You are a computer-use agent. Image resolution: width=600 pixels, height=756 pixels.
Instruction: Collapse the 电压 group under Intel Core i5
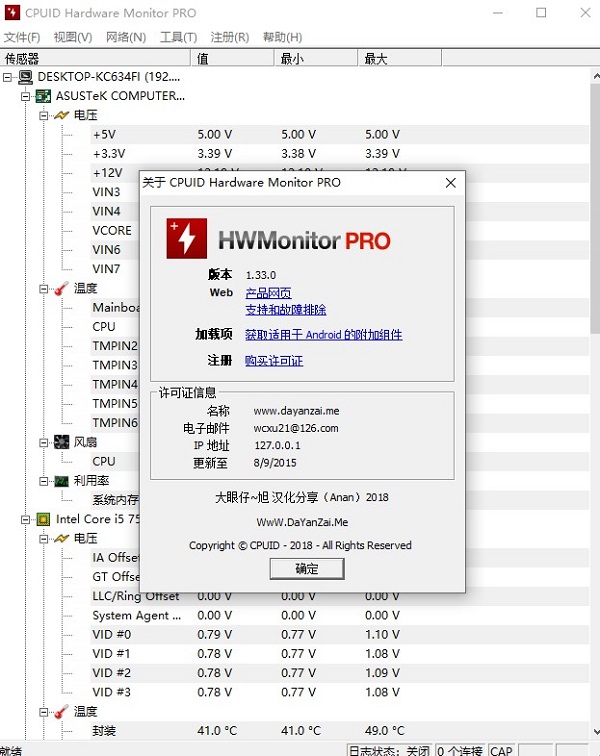point(43,539)
